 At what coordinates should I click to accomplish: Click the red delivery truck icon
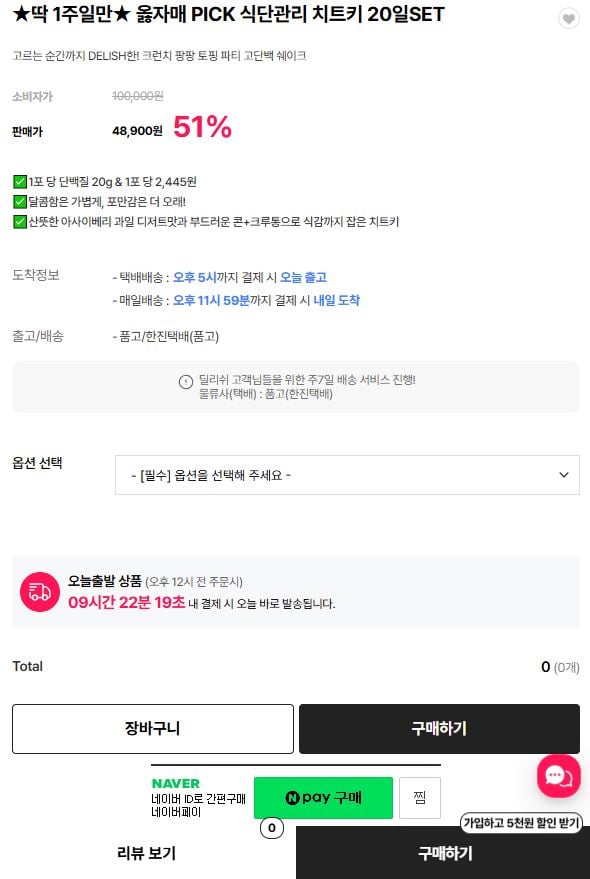[39, 592]
